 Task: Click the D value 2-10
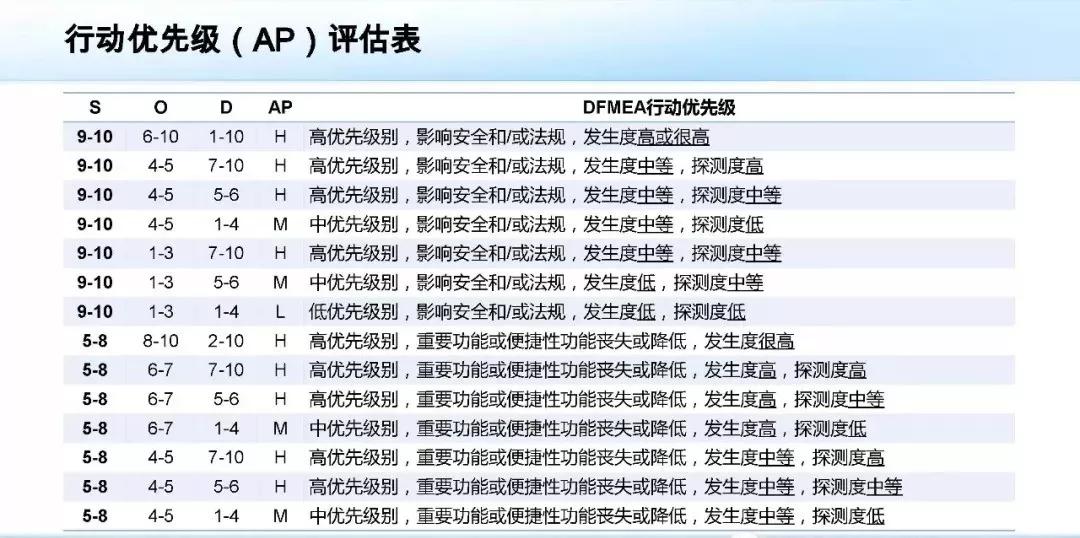pyautogui.click(x=226, y=340)
